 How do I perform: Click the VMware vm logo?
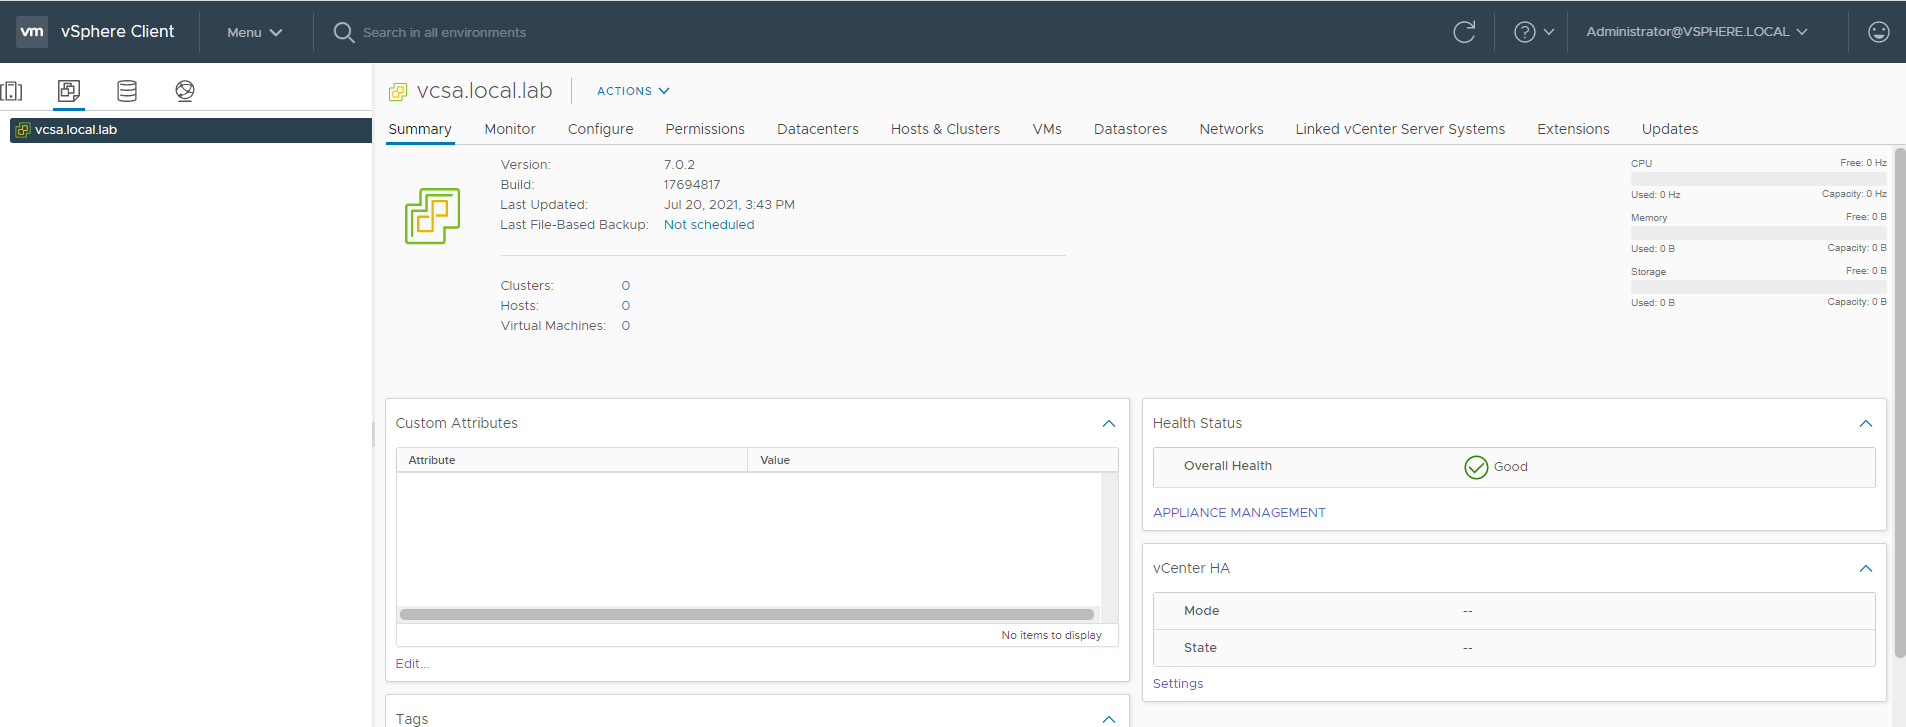pos(32,32)
